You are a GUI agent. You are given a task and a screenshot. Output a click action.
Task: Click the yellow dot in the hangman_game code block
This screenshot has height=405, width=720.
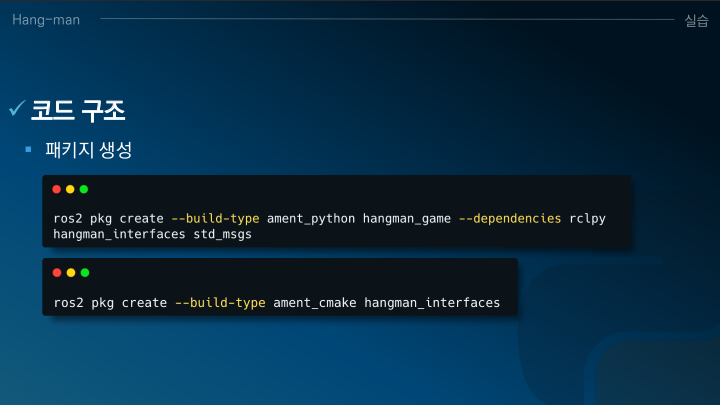click(70, 189)
